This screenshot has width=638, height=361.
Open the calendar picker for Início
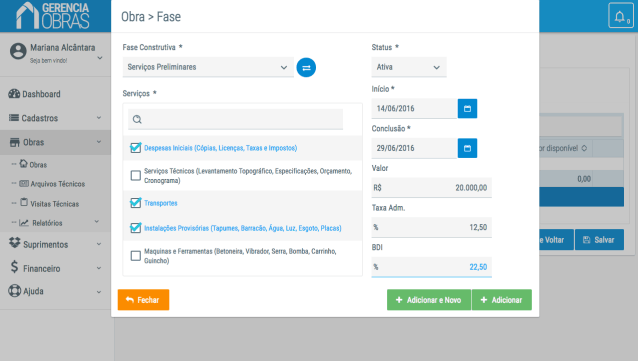(x=467, y=109)
